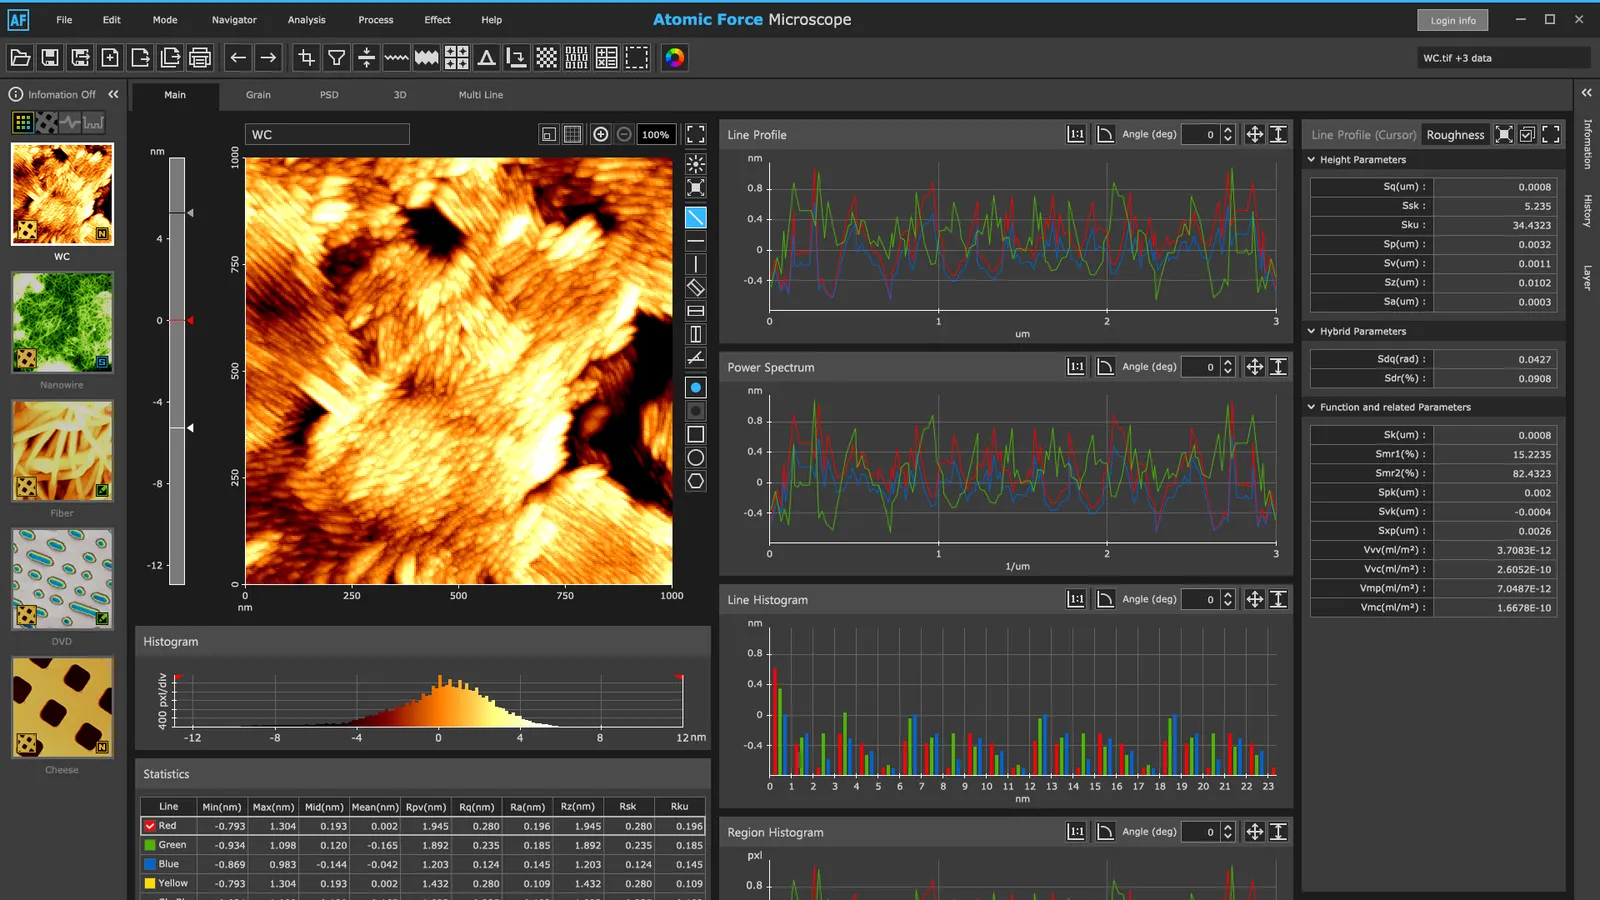Select the Roughness tab button
This screenshot has height=900, width=1600.
coord(1456,135)
